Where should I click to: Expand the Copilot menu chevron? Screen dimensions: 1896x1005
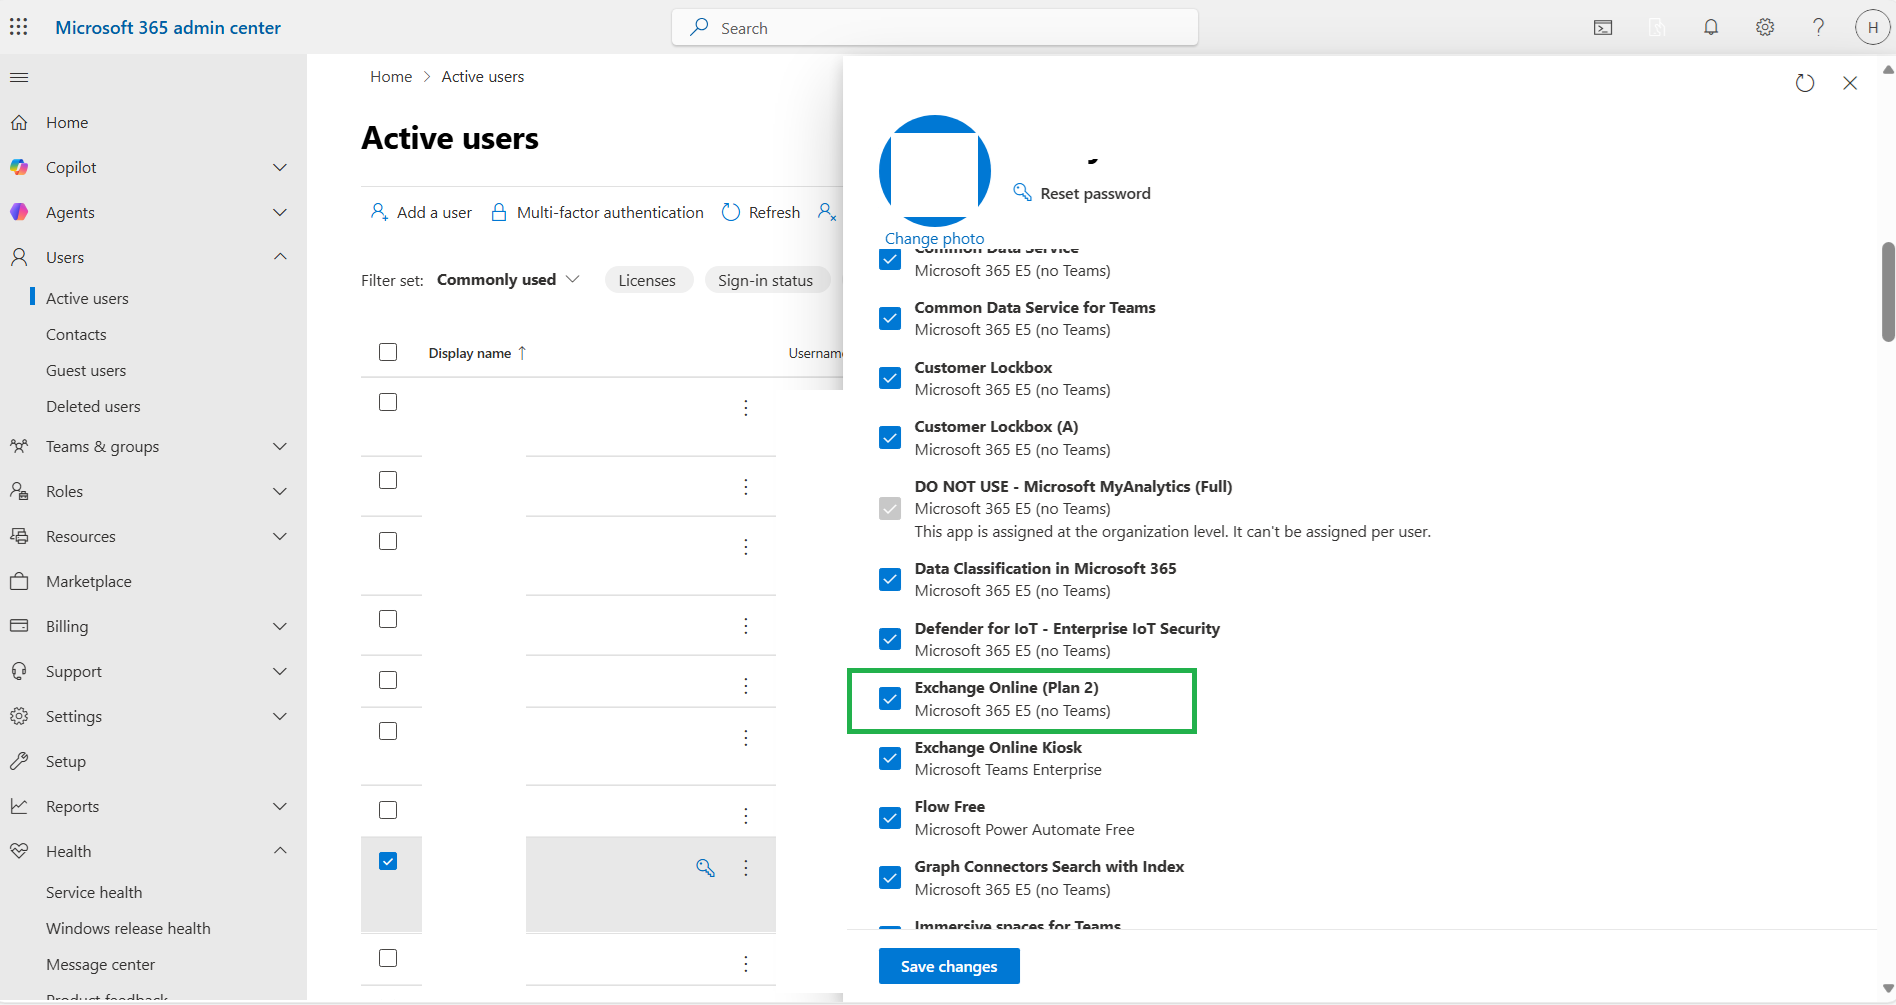pyautogui.click(x=280, y=167)
